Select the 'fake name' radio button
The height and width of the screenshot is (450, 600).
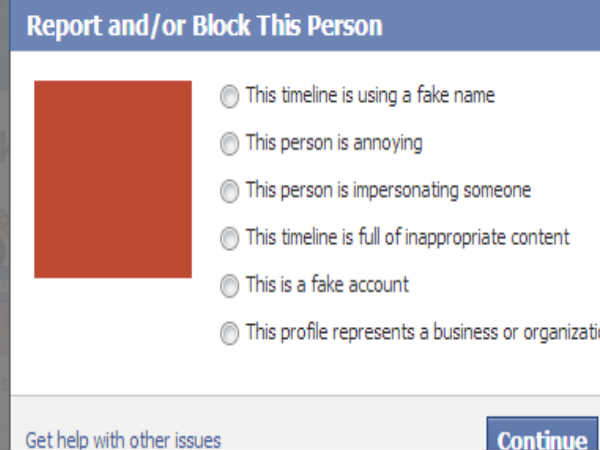click(x=230, y=96)
